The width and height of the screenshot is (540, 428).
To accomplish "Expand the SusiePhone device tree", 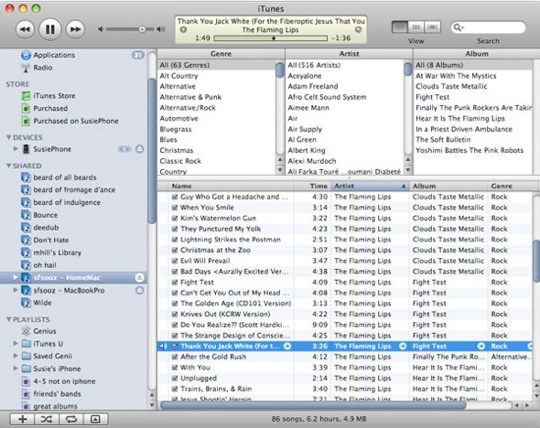I will [x=15, y=149].
